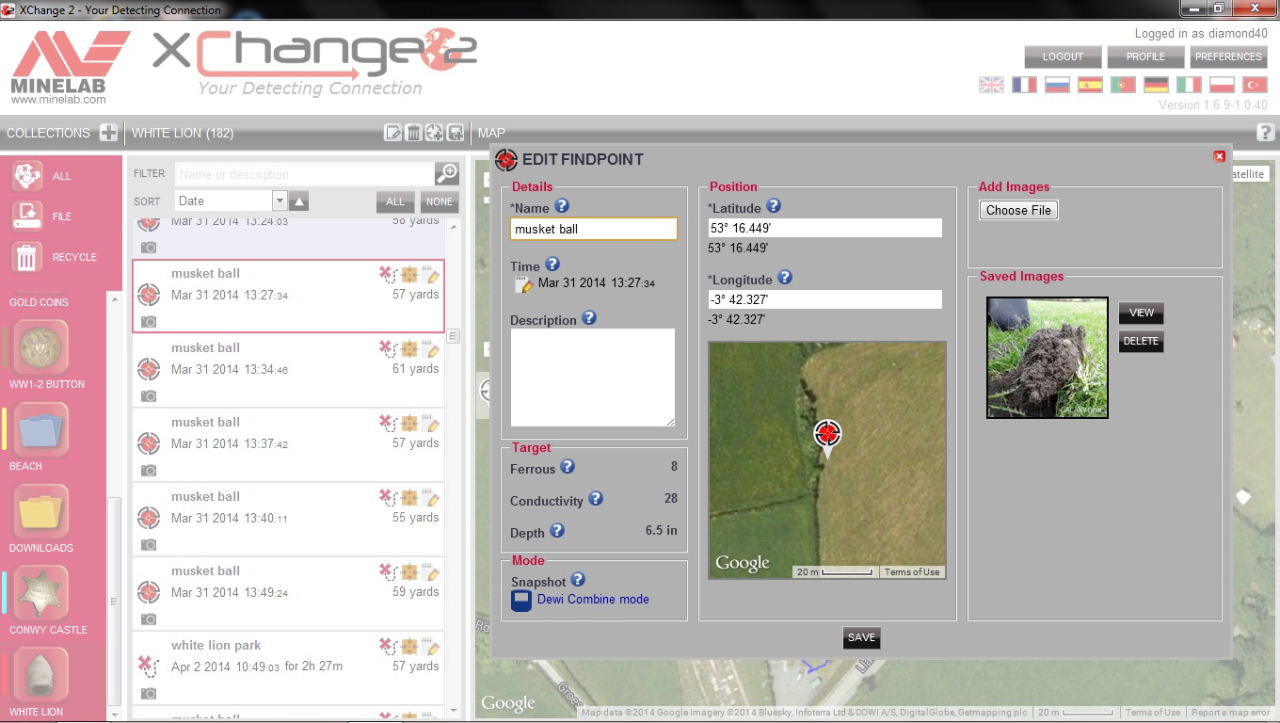Click the filter search magnifier icon
Viewport: 1280px width, 723px height.
[446, 173]
